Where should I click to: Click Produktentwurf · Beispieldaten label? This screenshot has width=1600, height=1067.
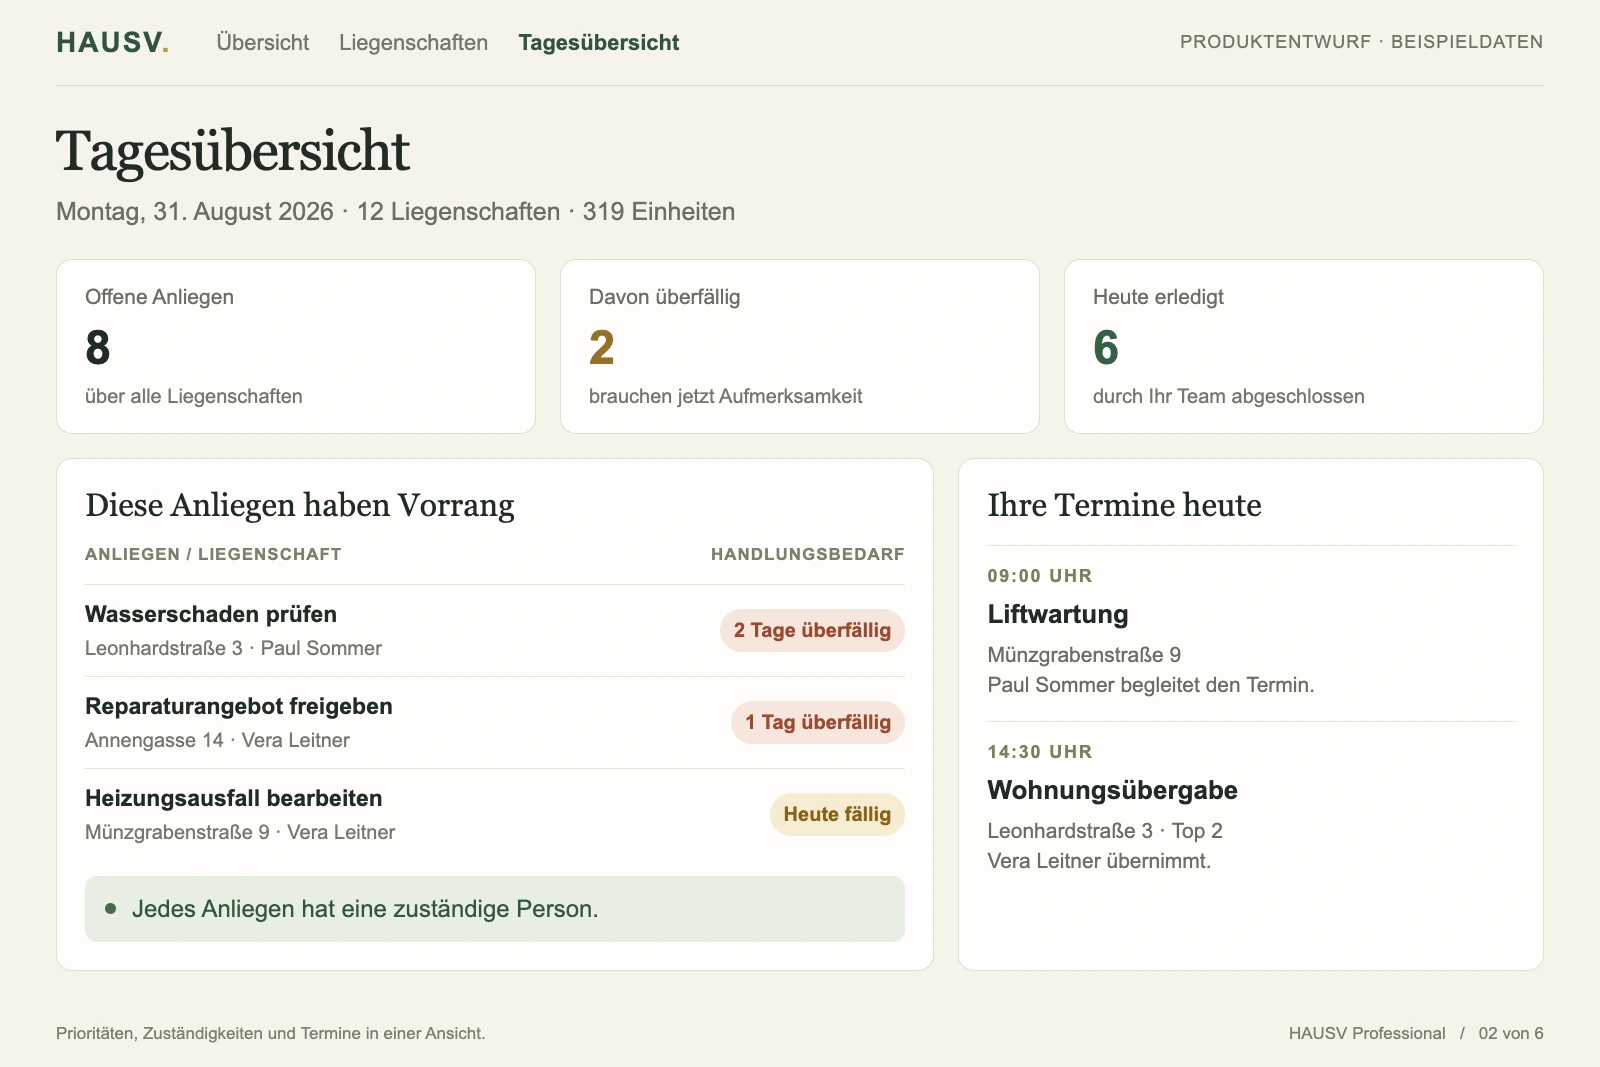[x=1361, y=42]
